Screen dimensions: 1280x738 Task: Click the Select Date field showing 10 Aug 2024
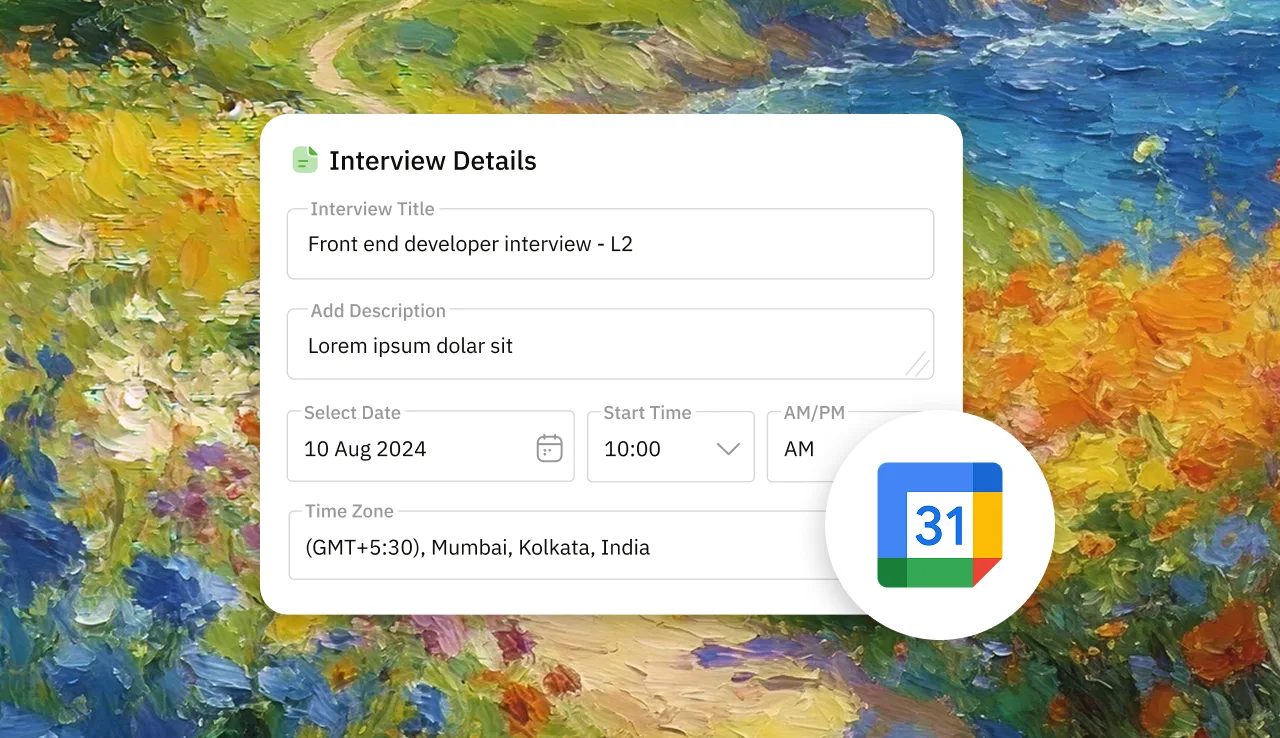tap(431, 446)
